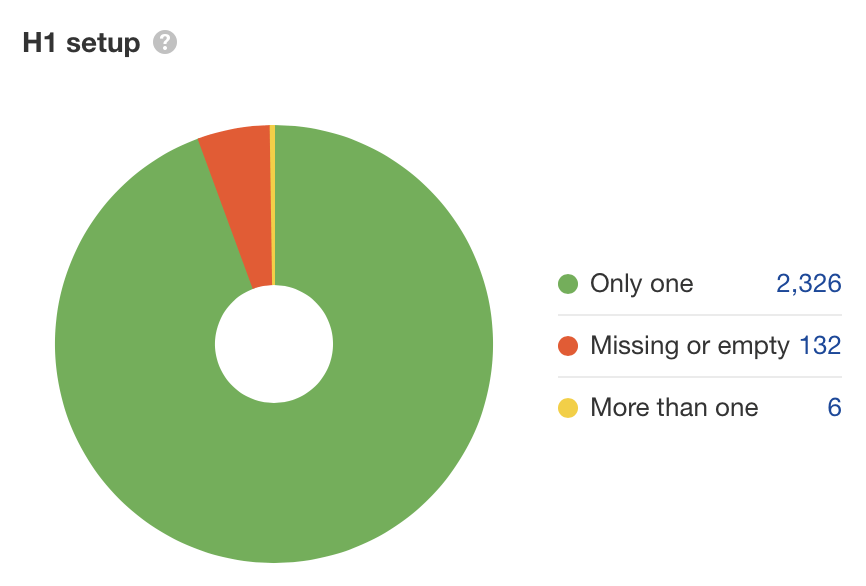Click the word 'Missing' in the legend

[628, 346]
